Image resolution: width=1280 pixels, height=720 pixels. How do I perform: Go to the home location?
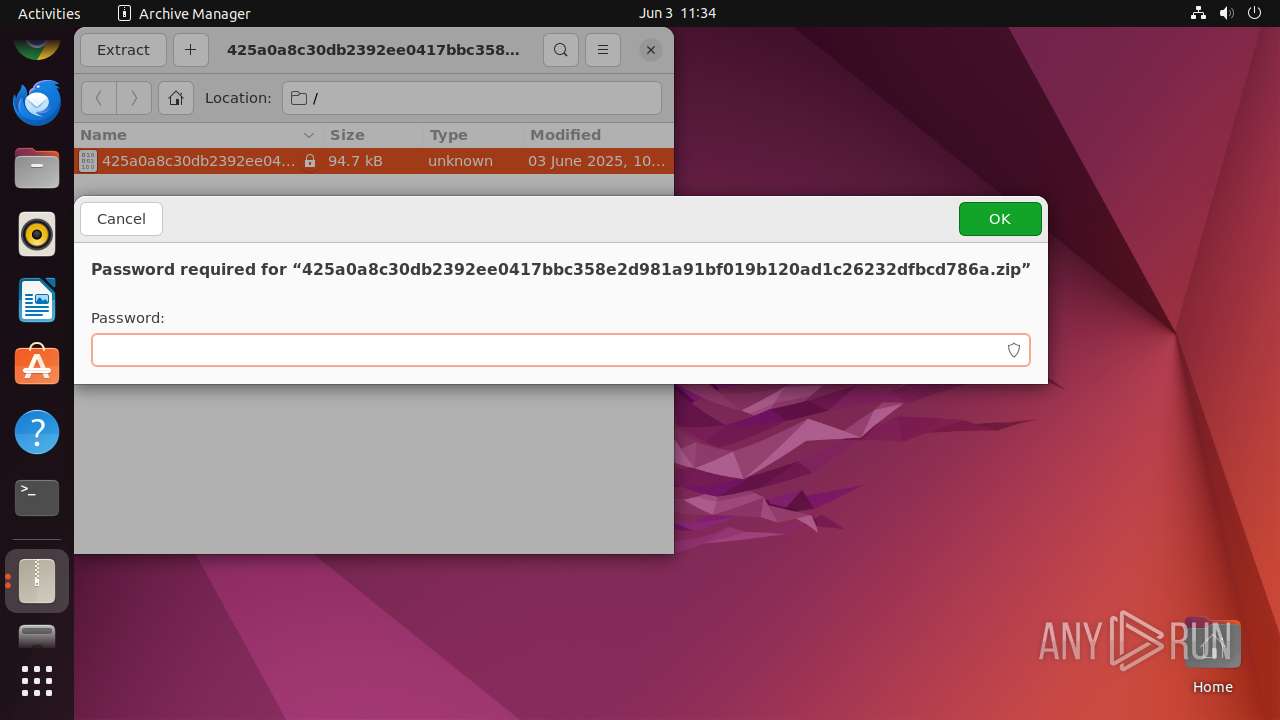click(x=176, y=98)
